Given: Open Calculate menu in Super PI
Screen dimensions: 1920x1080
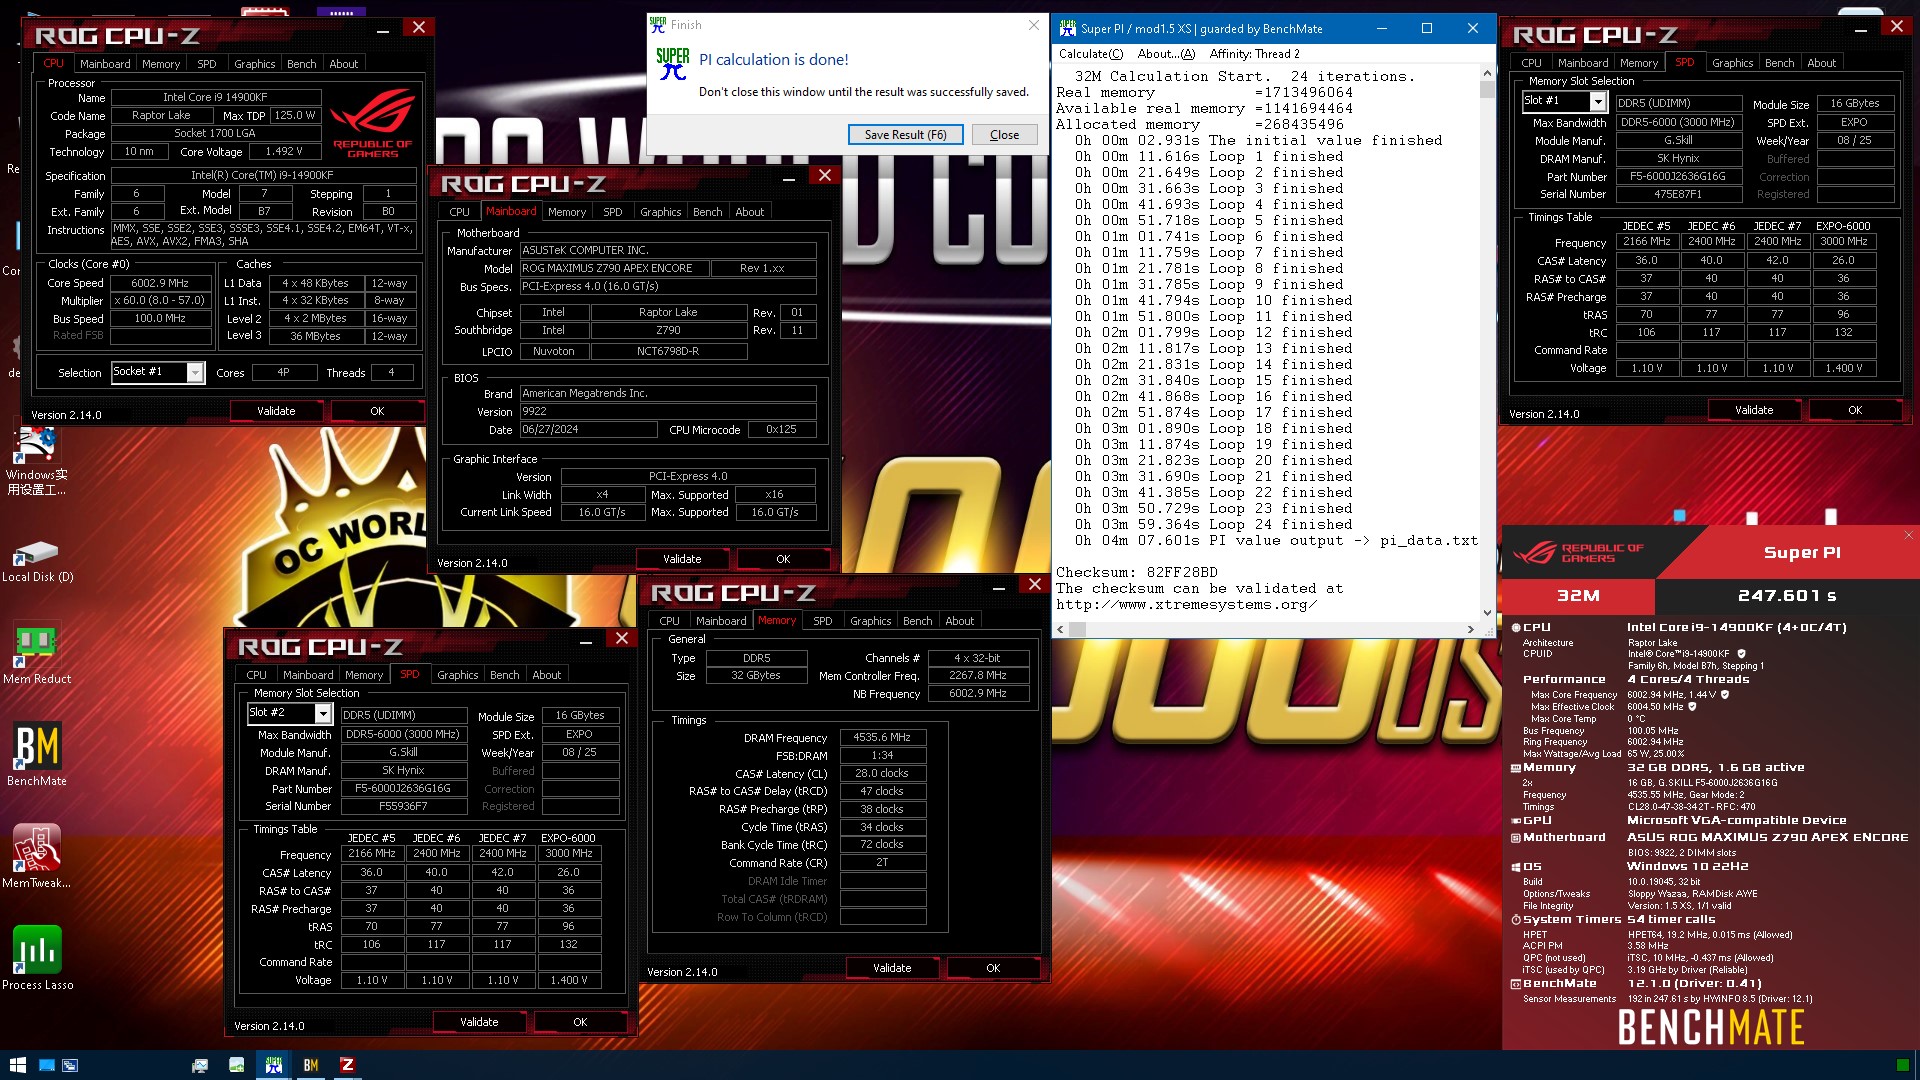Looking at the screenshot, I should click(1090, 54).
